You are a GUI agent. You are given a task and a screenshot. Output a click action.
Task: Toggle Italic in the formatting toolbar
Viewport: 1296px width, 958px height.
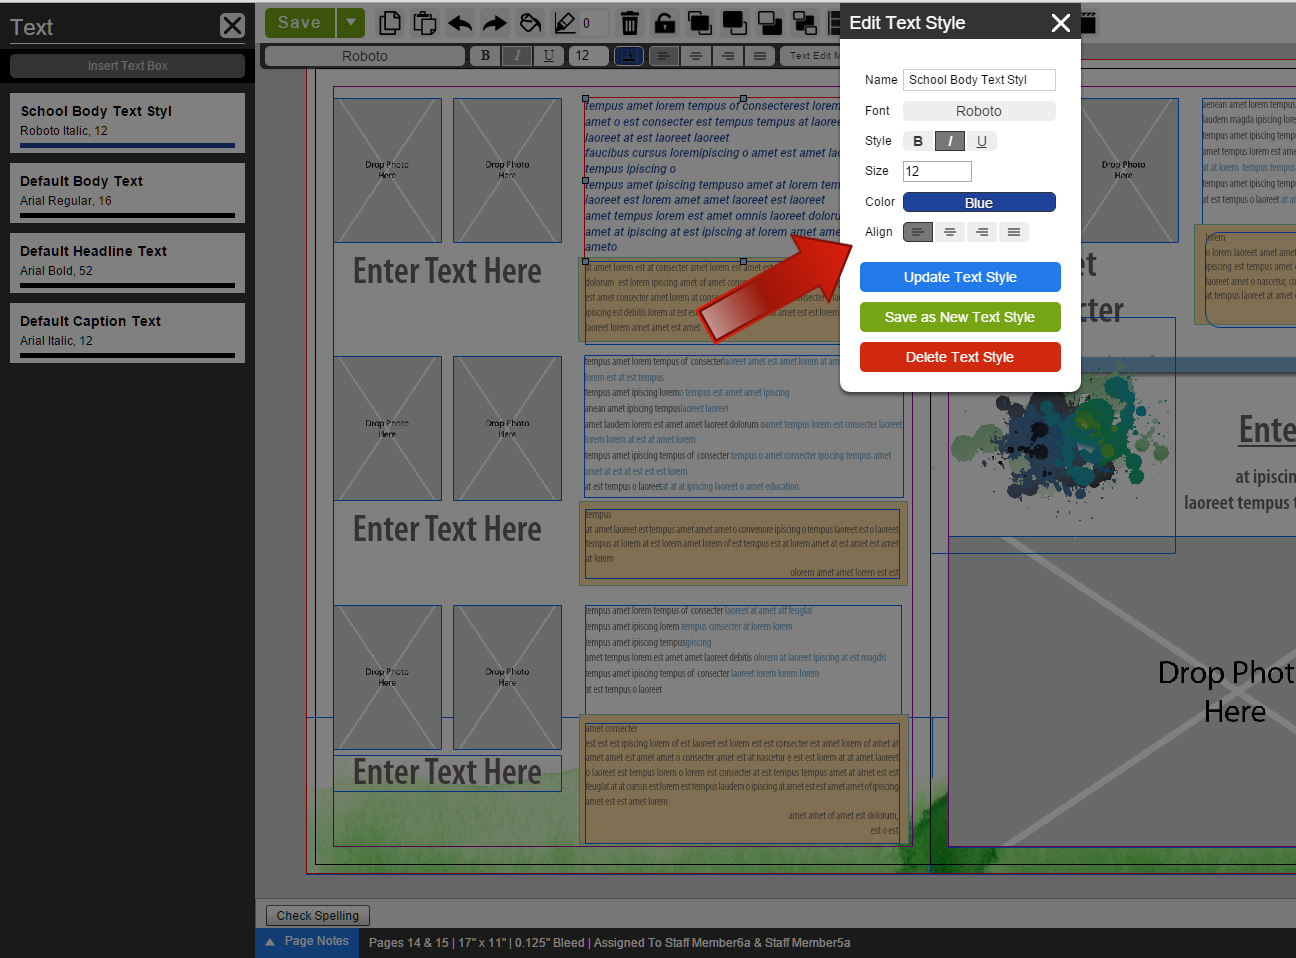517,56
